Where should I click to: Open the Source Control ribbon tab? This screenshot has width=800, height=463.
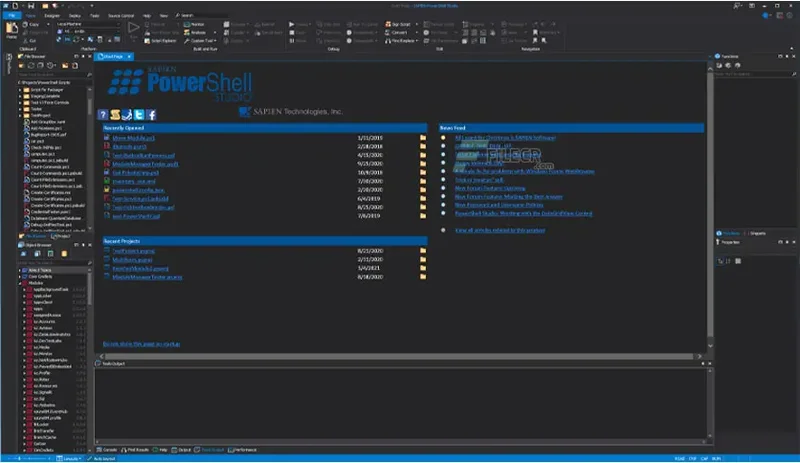pyautogui.click(x=121, y=16)
